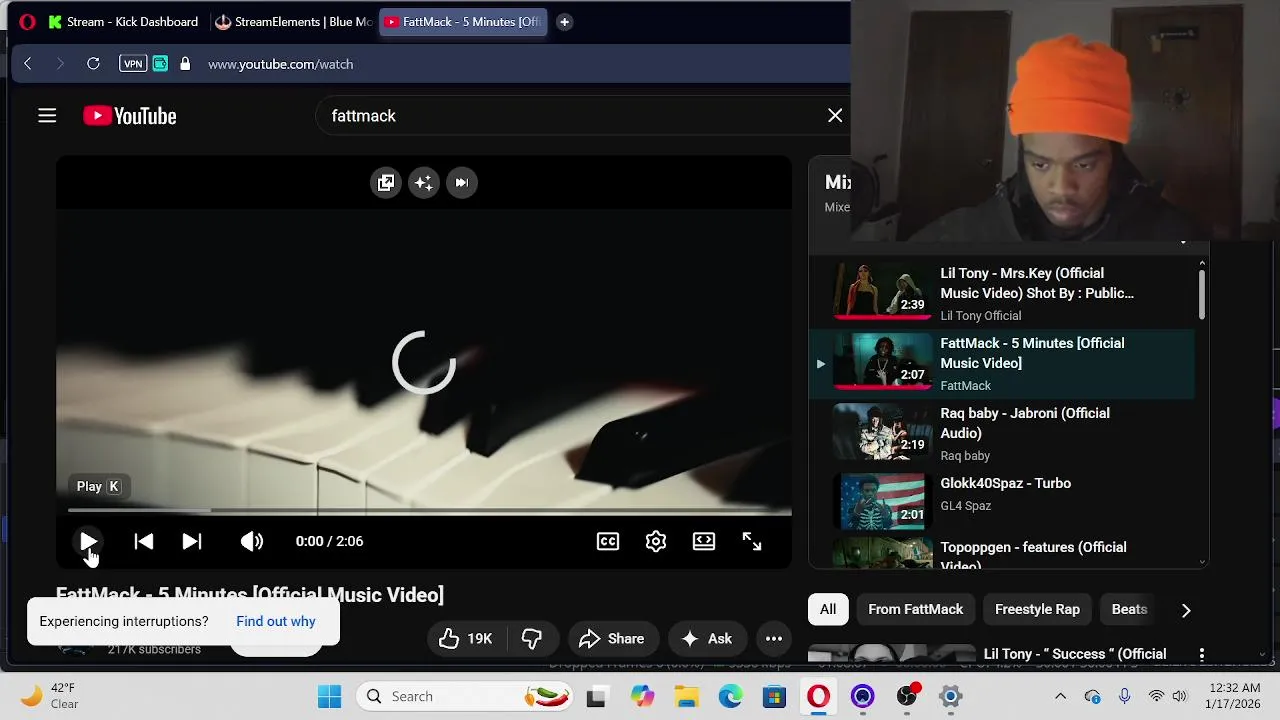Open the Opera menu logo

pyautogui.click(x=27, y=21)
